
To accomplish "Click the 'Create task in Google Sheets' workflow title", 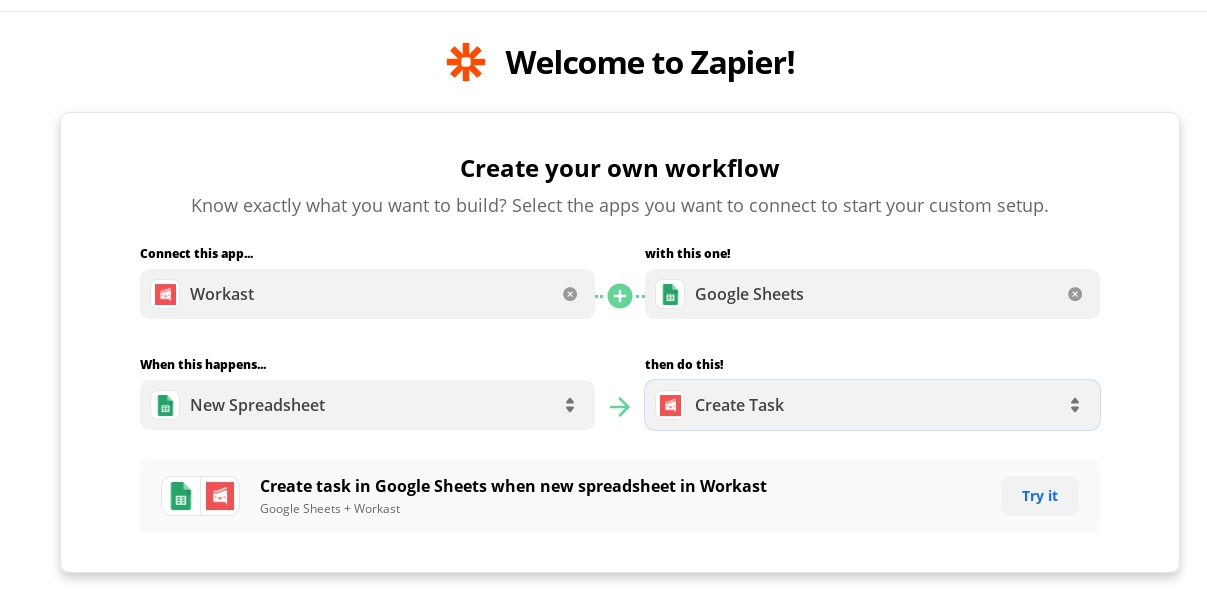I will 513,486.
